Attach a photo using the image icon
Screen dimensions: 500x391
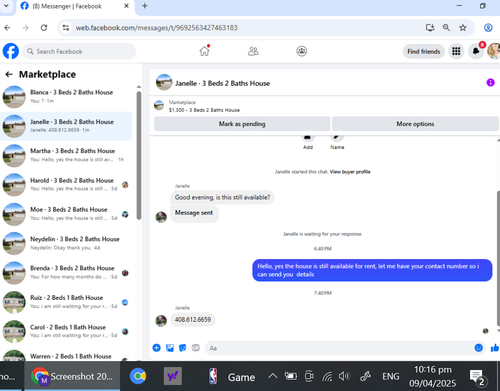[x=170, y=348]
